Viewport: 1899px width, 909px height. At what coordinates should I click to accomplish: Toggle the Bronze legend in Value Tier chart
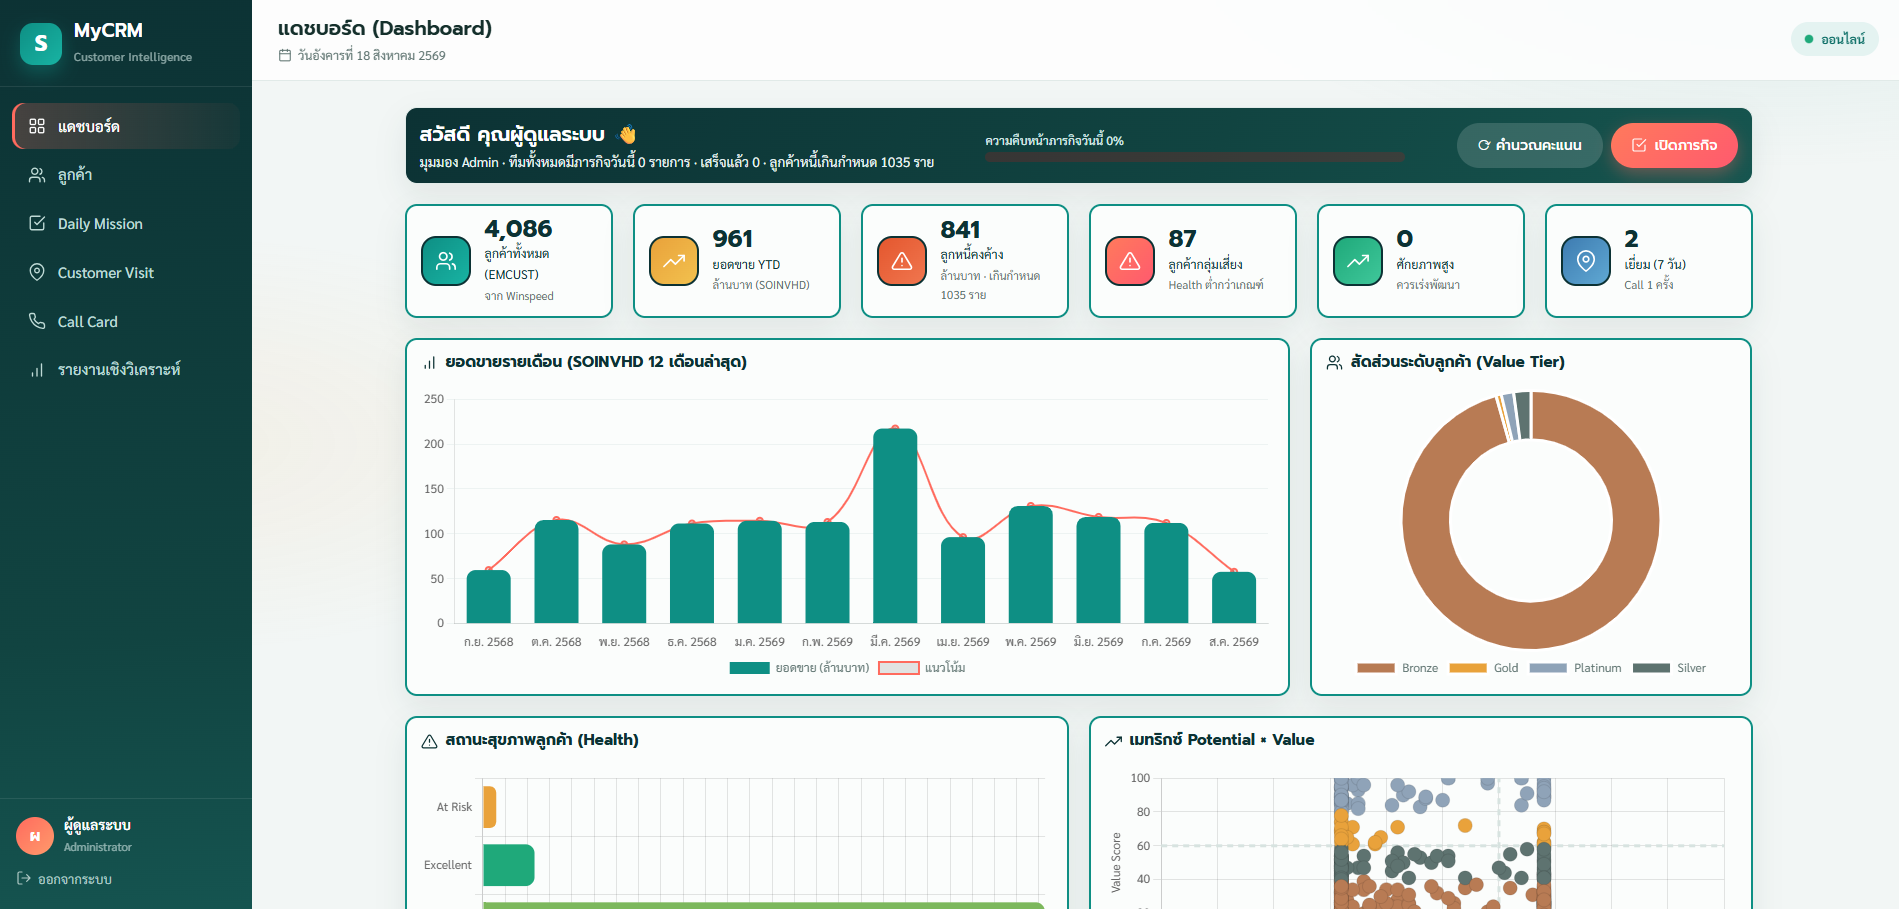coord(1397,668)
